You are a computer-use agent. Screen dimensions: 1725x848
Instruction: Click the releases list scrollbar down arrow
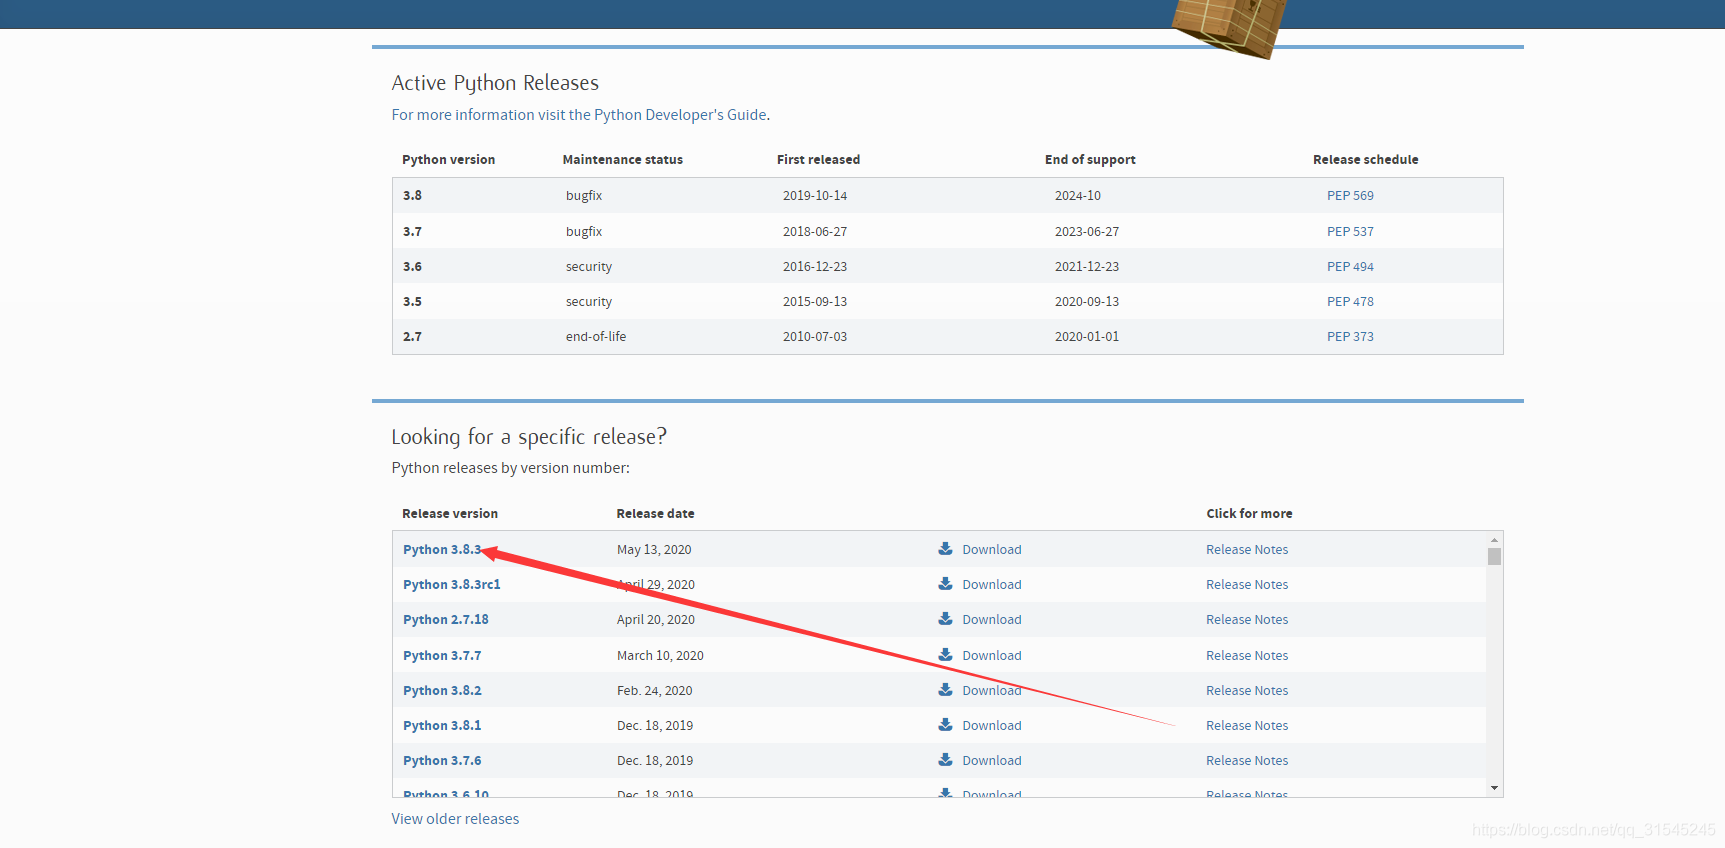1494,788
